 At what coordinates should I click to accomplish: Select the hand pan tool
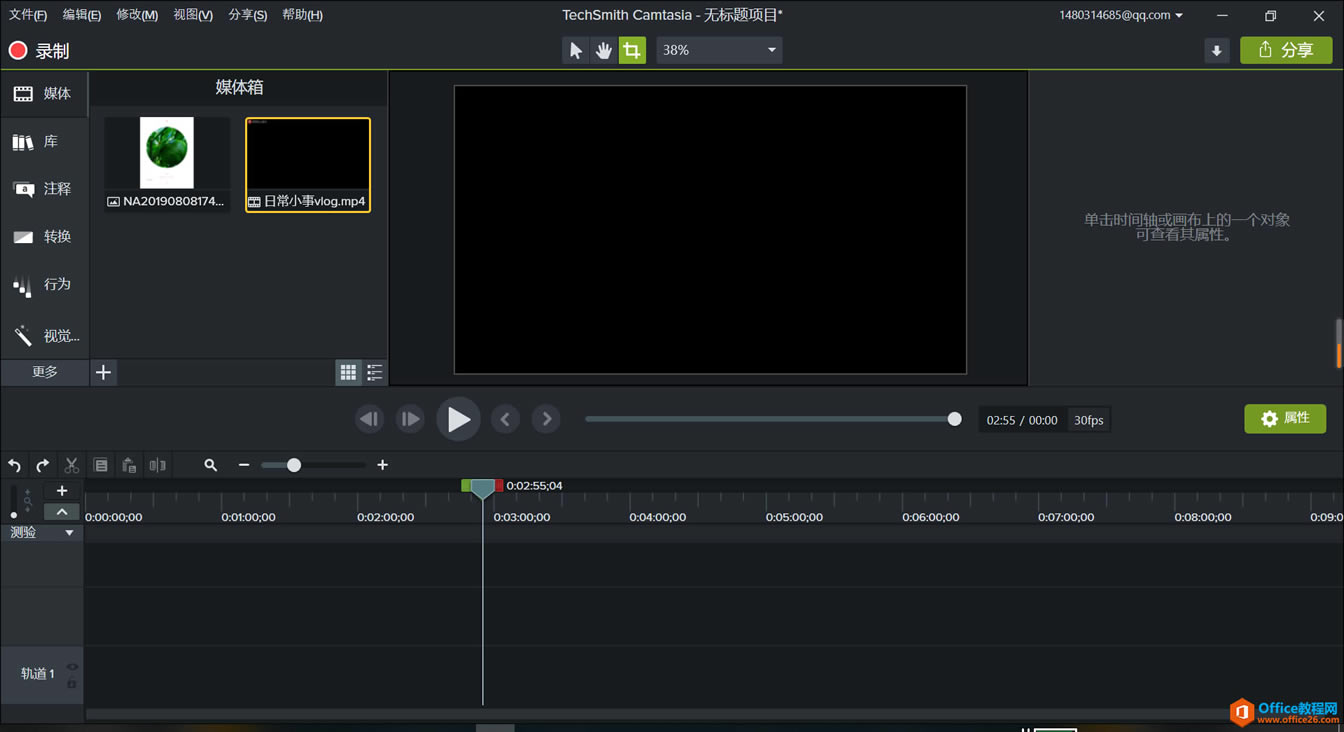(603, 50)
